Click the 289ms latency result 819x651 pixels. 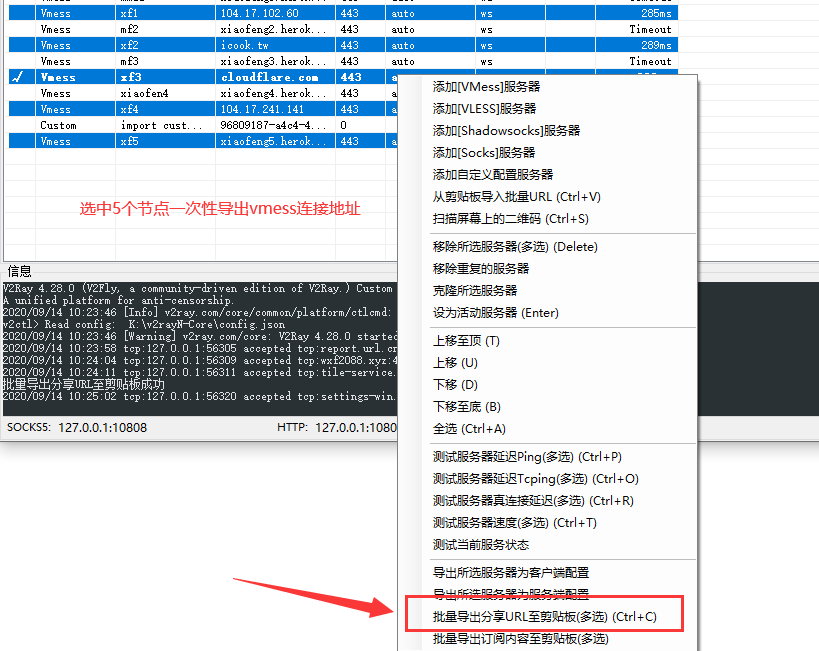tap(657, 45)
